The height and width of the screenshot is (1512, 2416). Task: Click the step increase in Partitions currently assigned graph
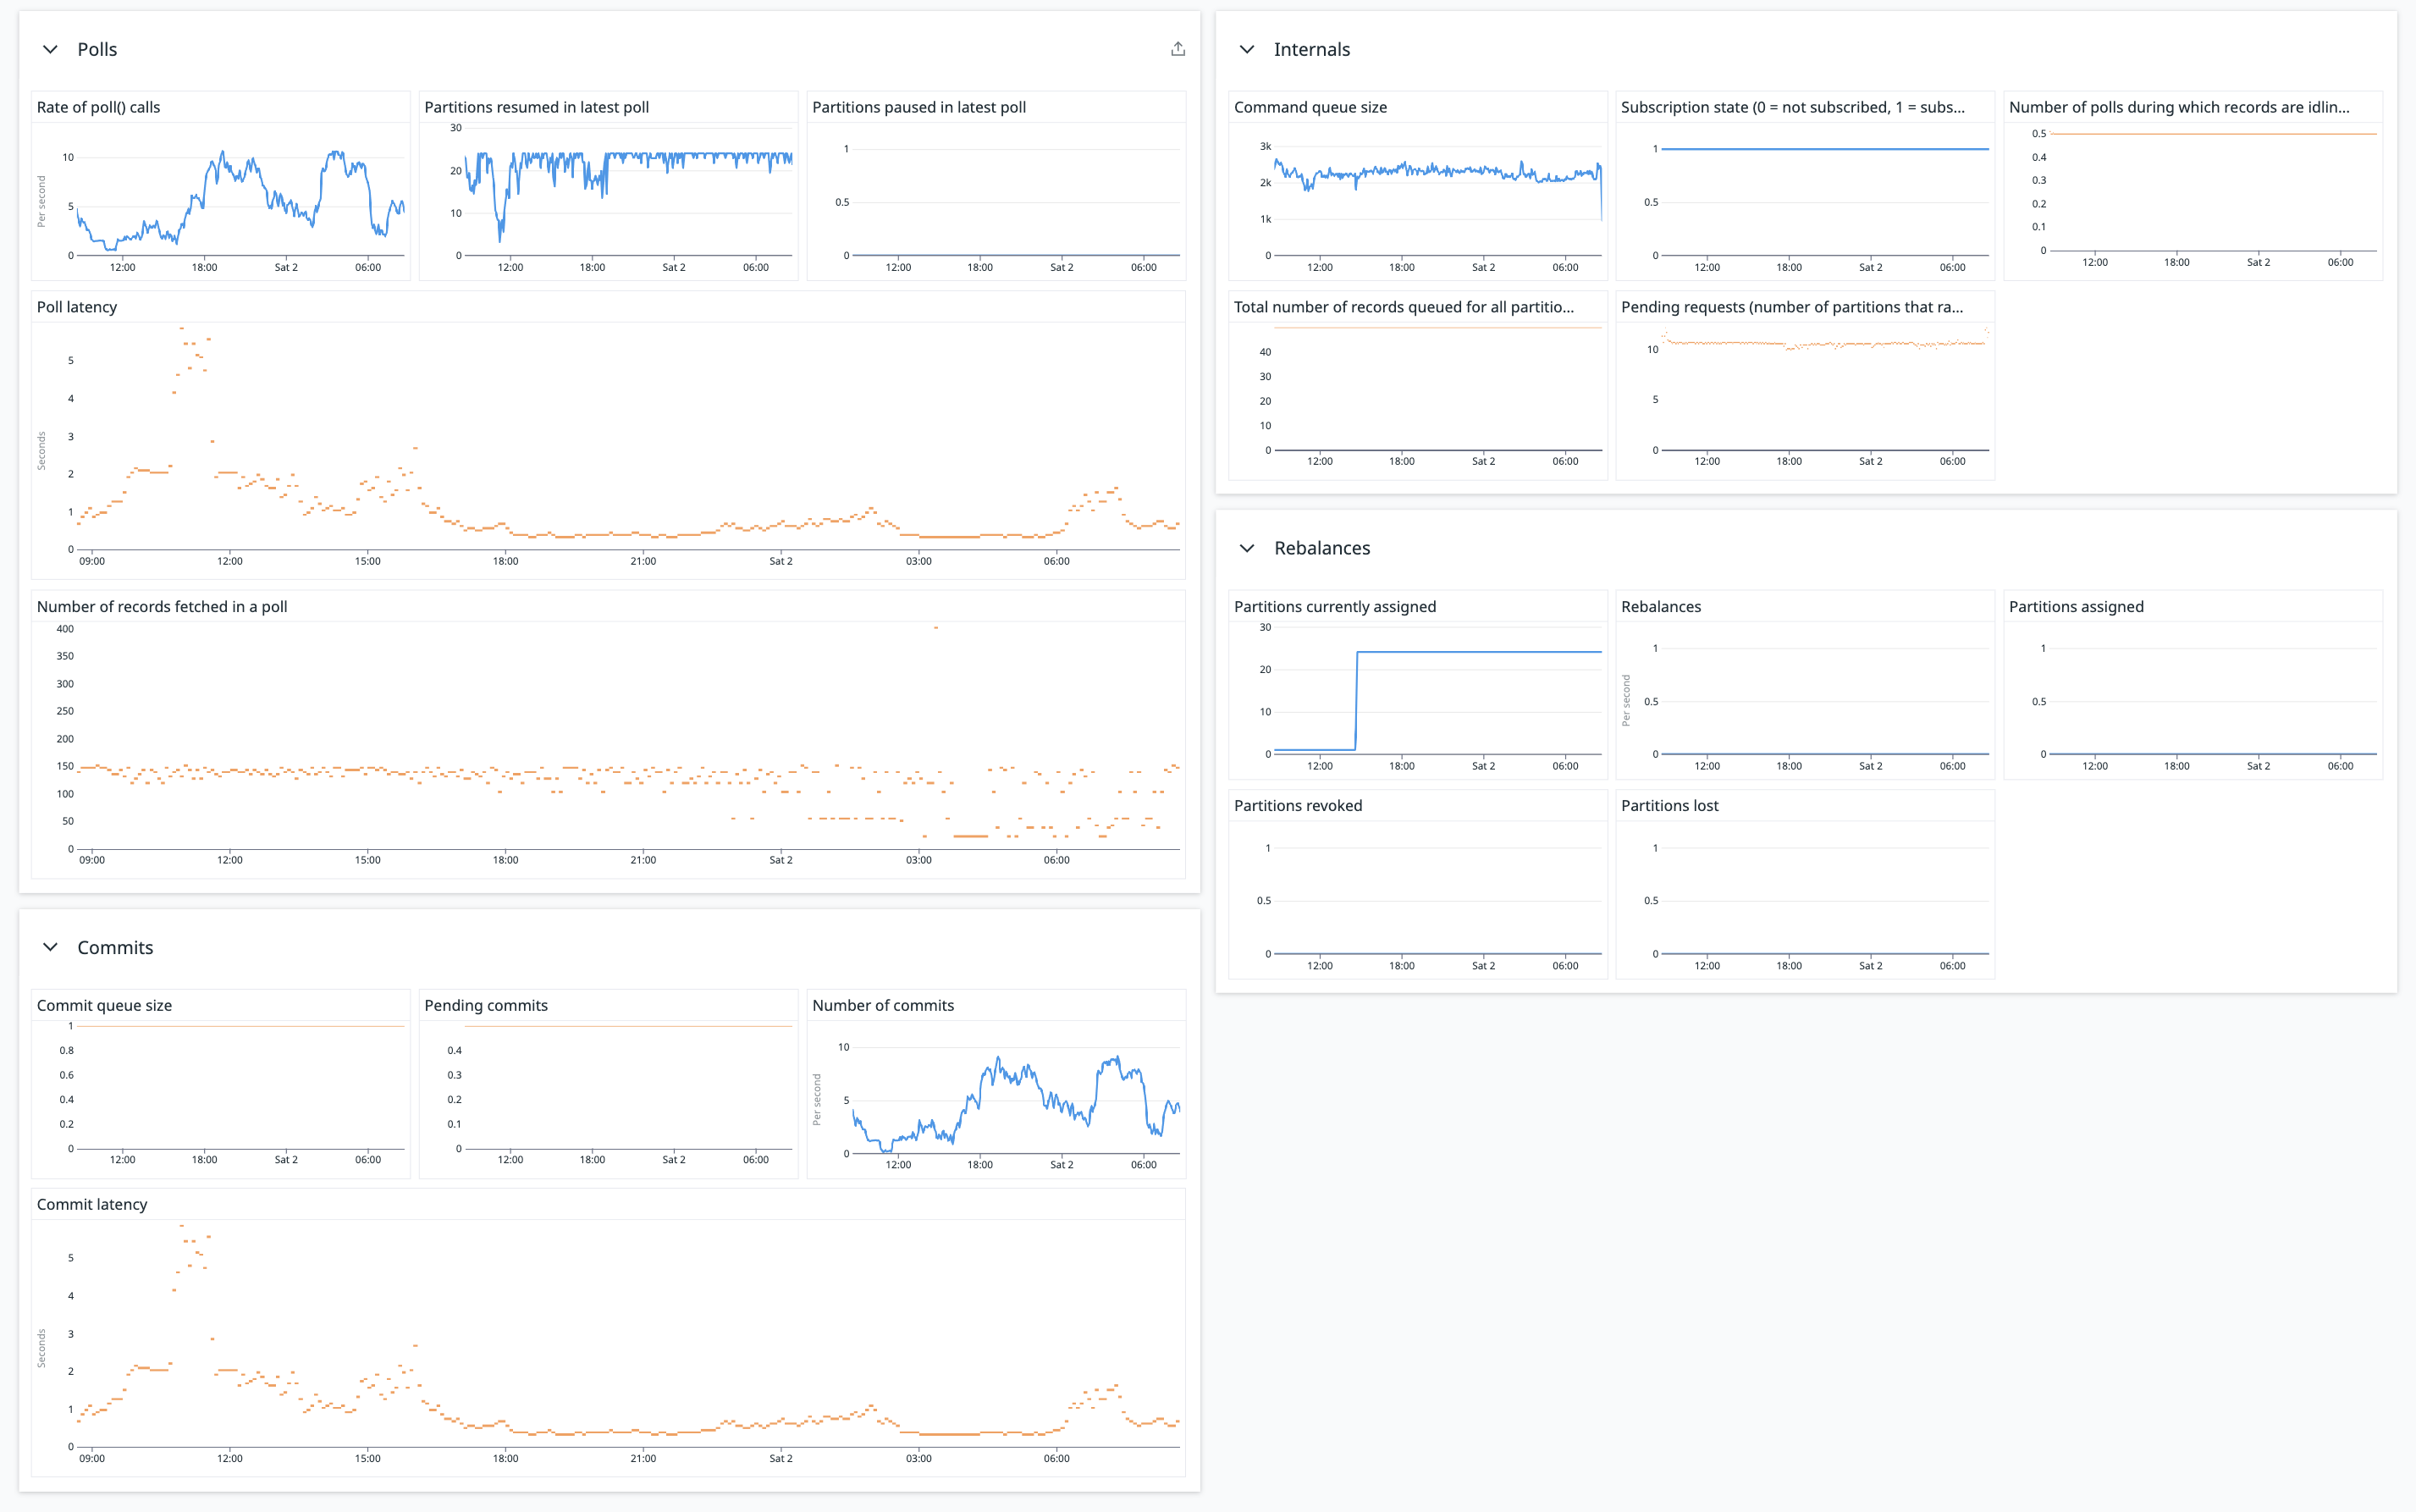[x=1356, y=700]
